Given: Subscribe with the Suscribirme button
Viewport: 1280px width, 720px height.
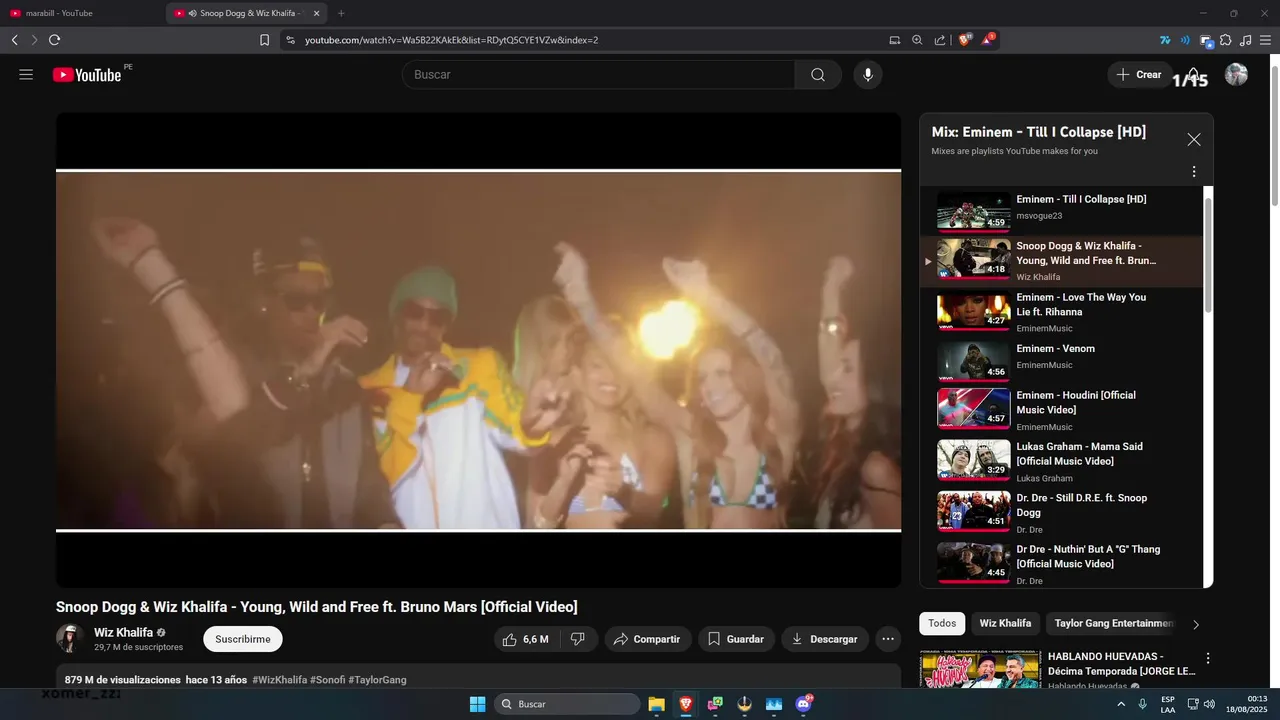Looking at the screenshot, I should 243,639.
